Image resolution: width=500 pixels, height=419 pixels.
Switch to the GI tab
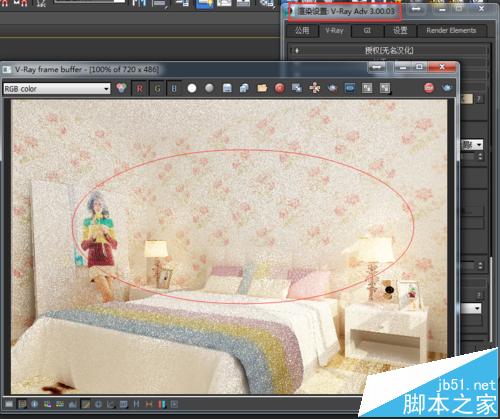(x=367, y=31)
